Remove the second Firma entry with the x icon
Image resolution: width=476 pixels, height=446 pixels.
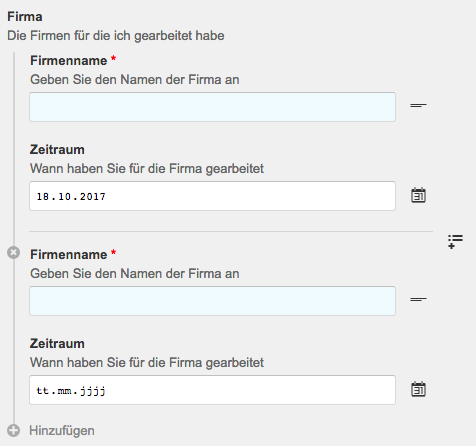coord(13,253)
